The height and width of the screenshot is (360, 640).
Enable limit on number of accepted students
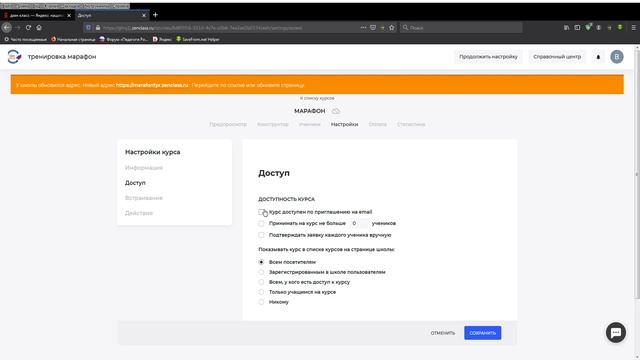pos(261,223)
